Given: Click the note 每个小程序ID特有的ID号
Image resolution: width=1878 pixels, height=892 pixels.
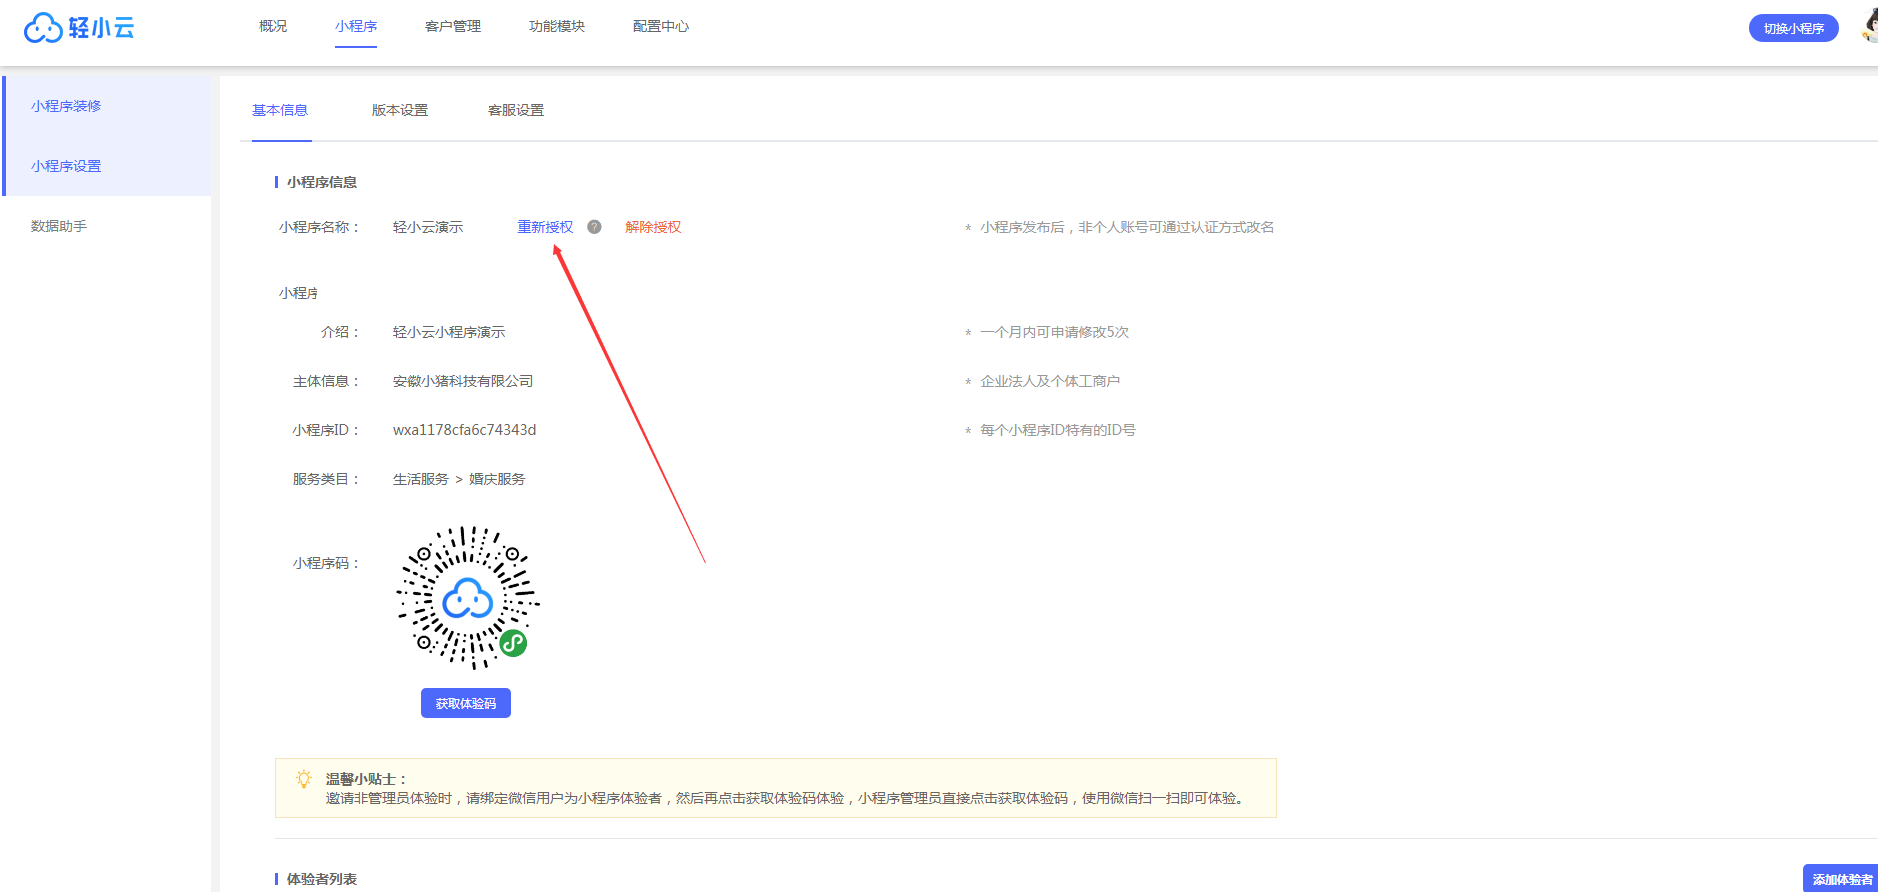Looking at the screenshot, I should pyautogui.click(x=1058, y=430).
